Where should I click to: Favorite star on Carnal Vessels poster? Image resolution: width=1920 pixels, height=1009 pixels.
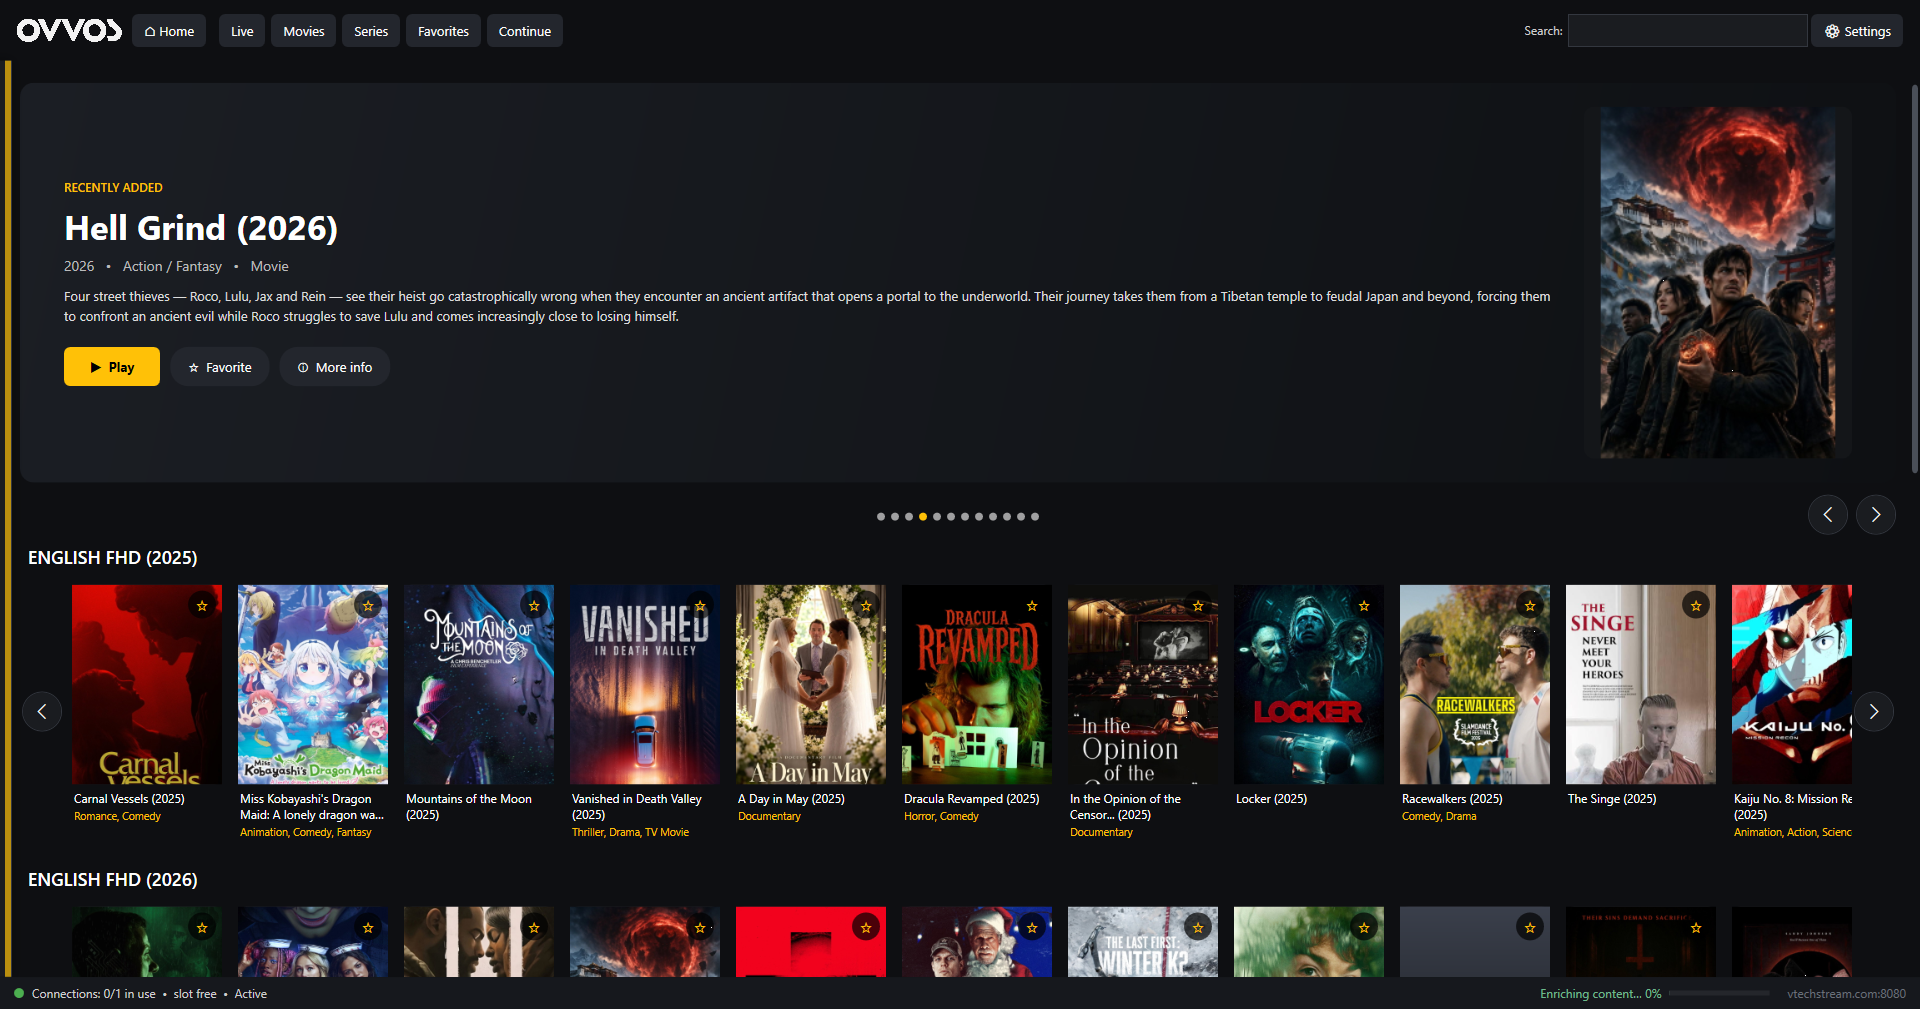pyautogui.click(x=202, y=606)
